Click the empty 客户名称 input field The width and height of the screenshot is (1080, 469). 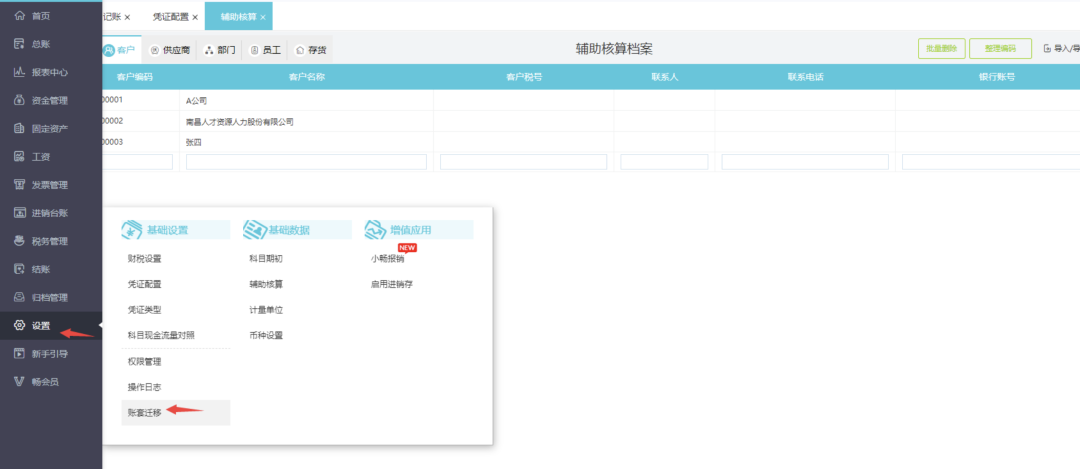pyautogui.click(x=306, y=162)
